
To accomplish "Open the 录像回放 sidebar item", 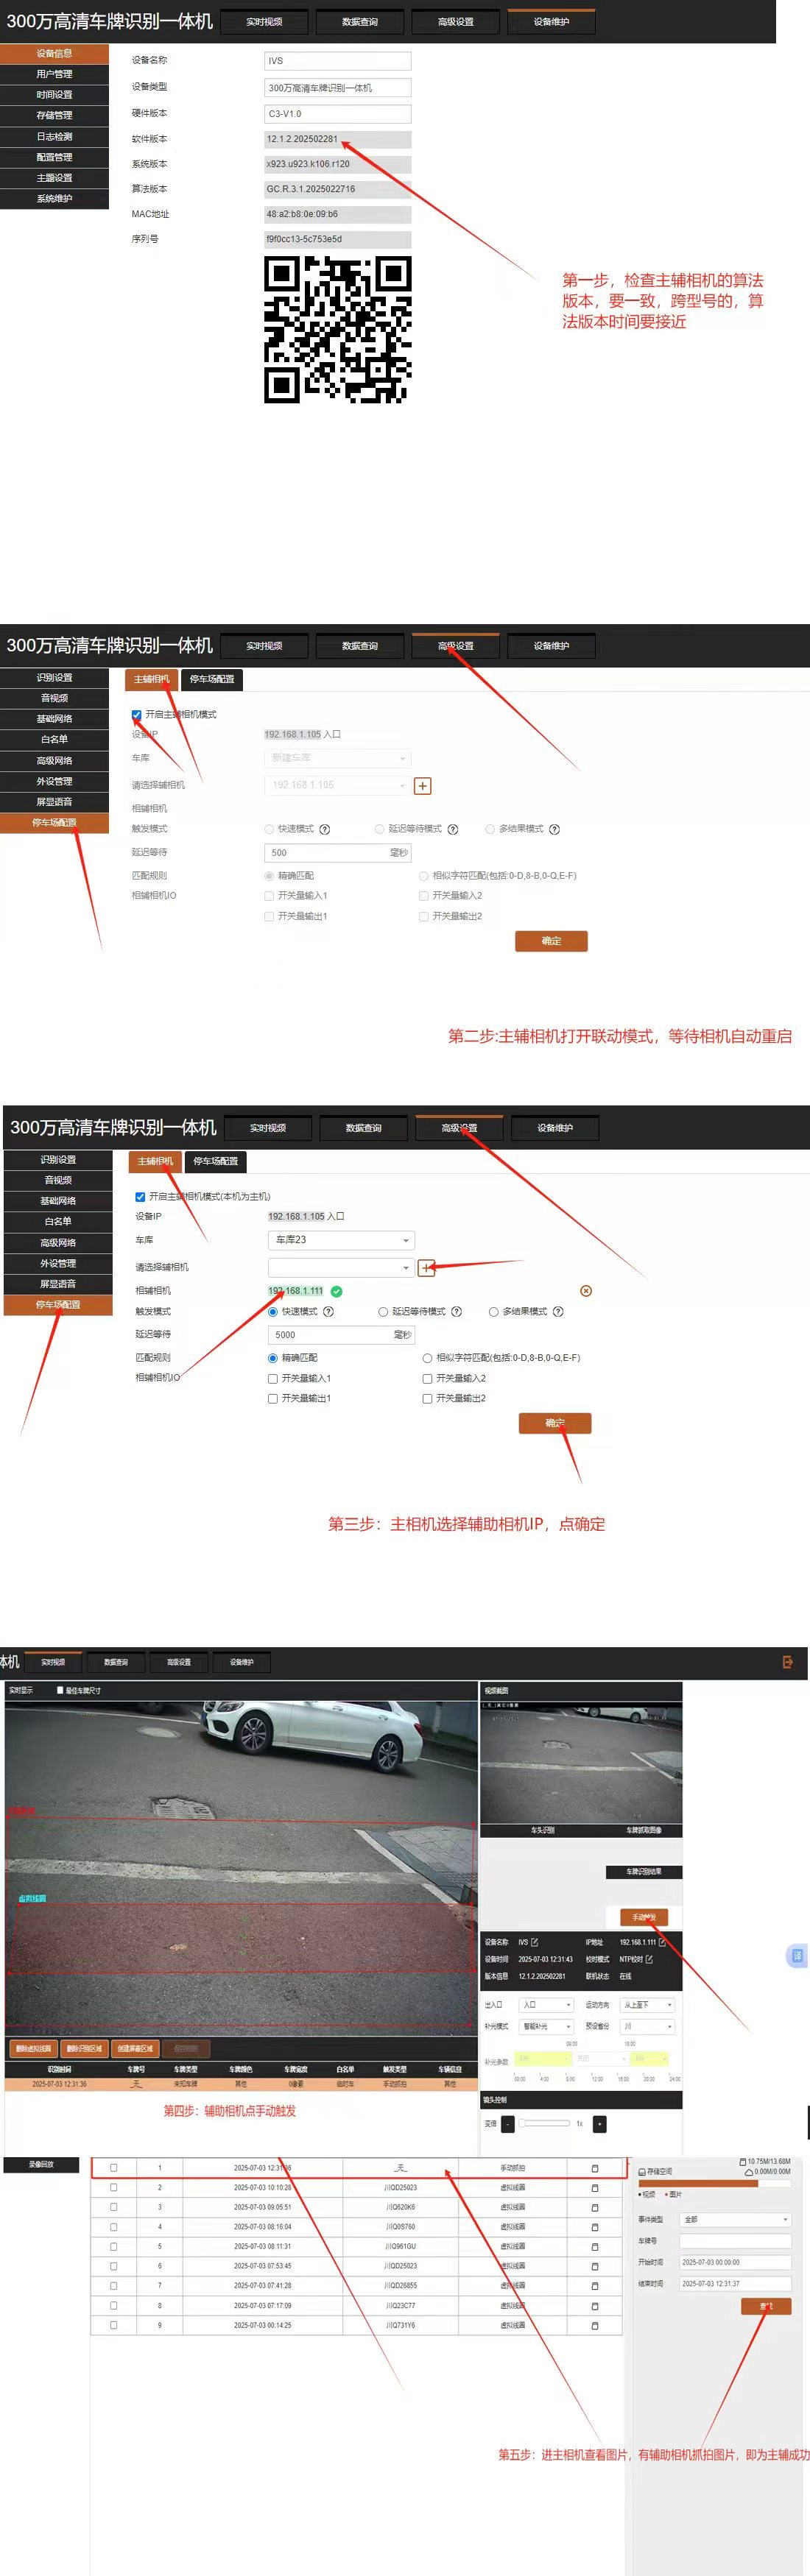I will 41,2164.
